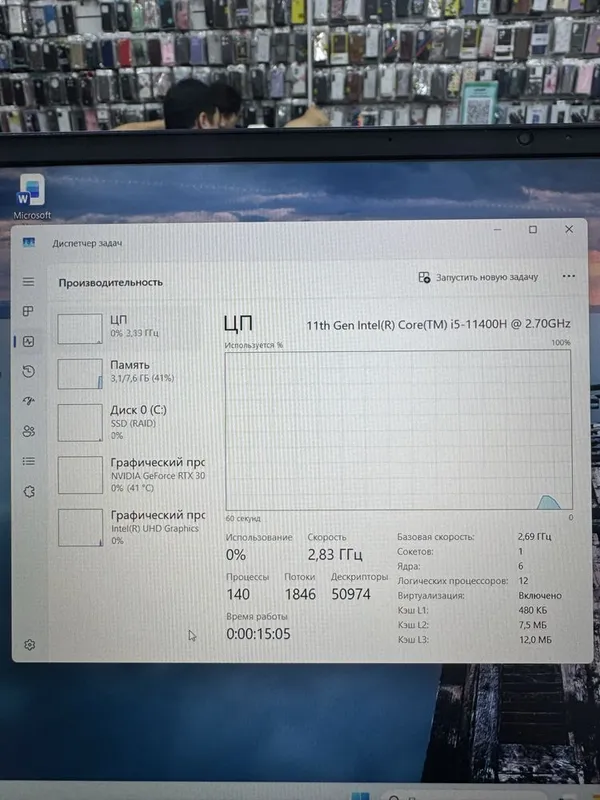Select the Память performance entry
The image size is (600, 800).
coord(131,373)
